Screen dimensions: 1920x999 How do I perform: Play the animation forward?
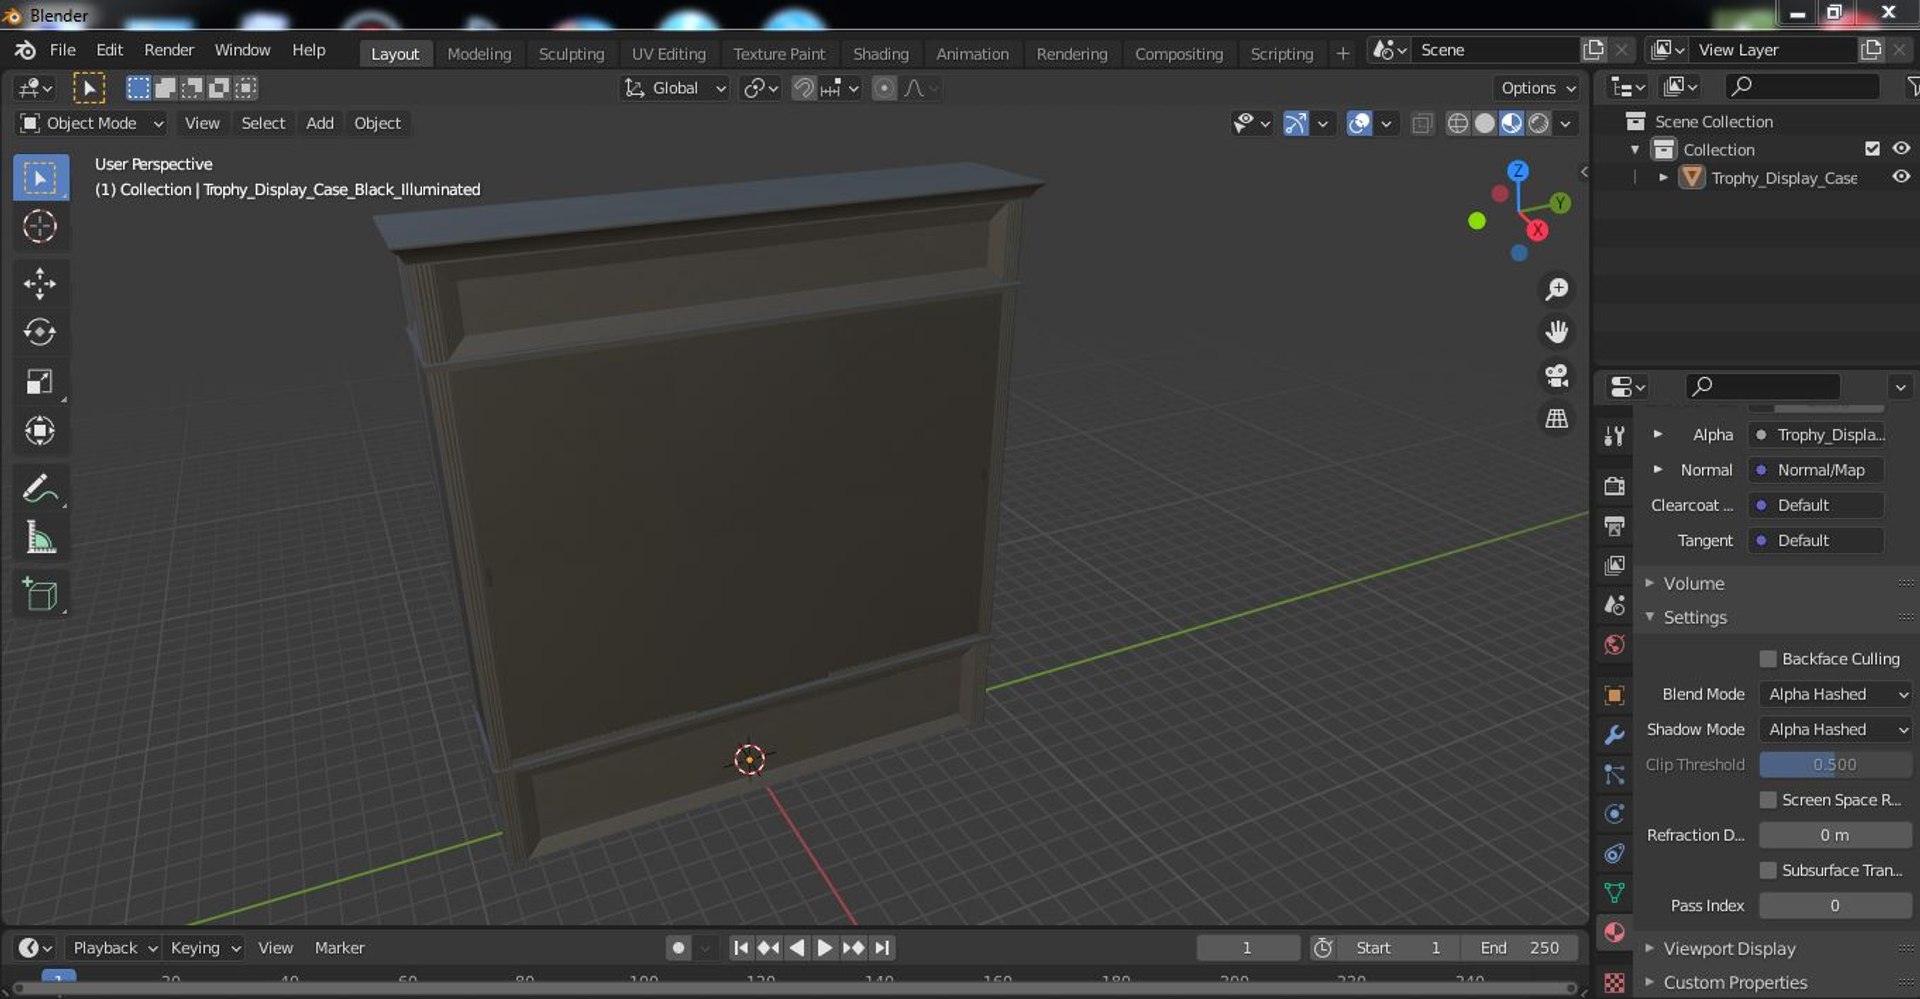tap(825, 948)
